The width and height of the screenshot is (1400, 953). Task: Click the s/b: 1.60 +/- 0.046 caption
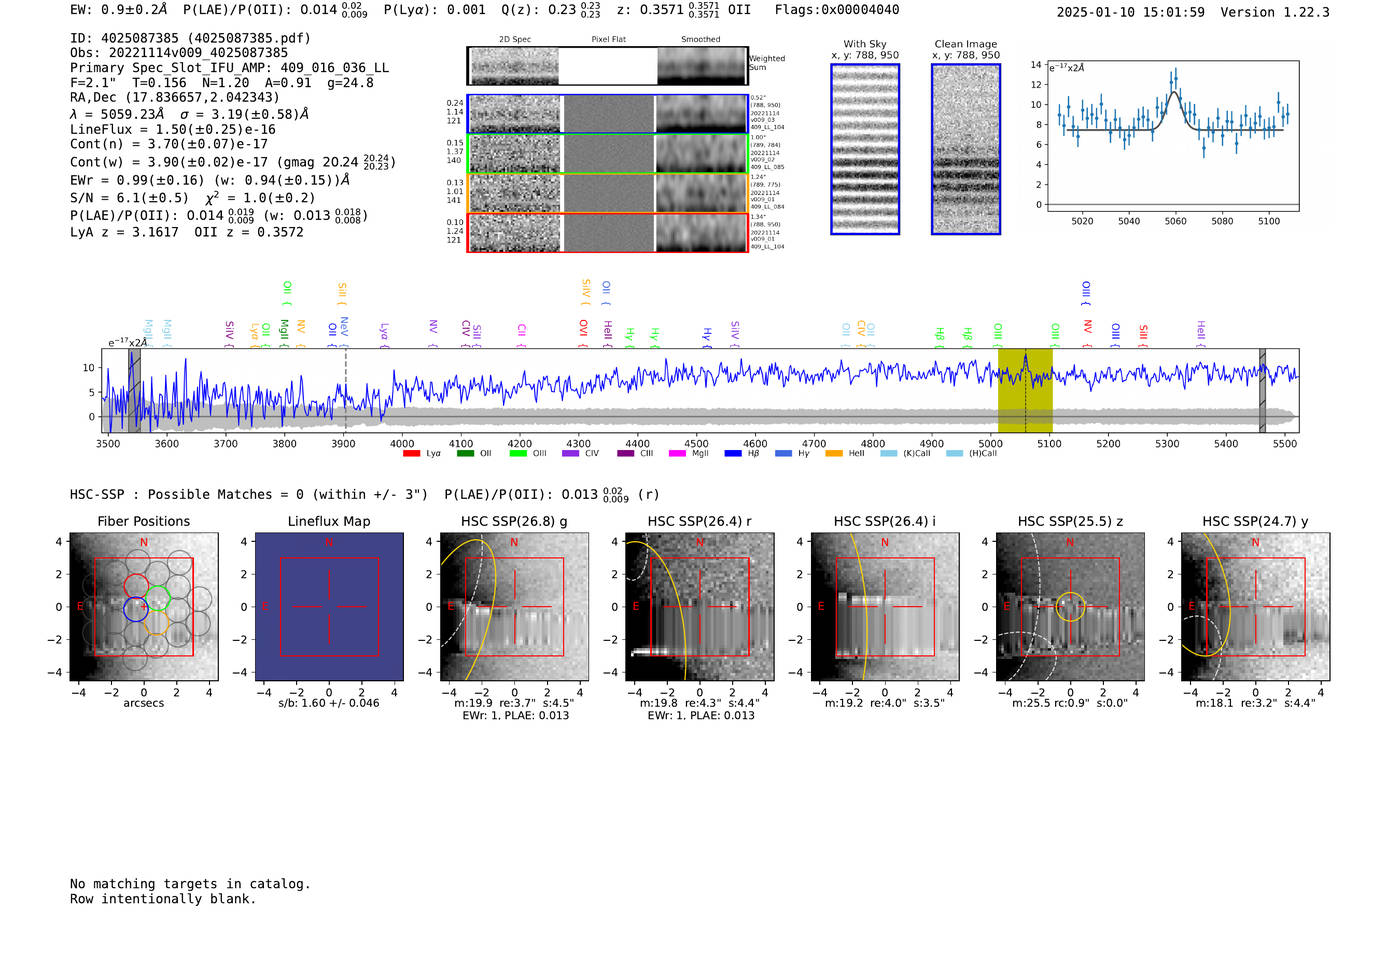329,703
